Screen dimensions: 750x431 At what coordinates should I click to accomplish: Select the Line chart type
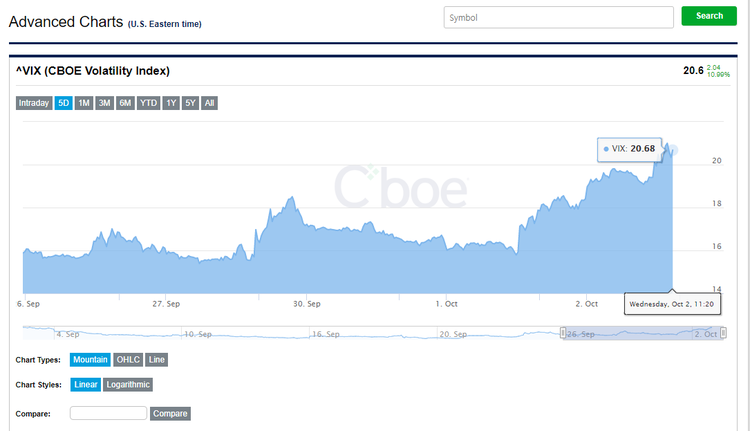click(156, 360)
